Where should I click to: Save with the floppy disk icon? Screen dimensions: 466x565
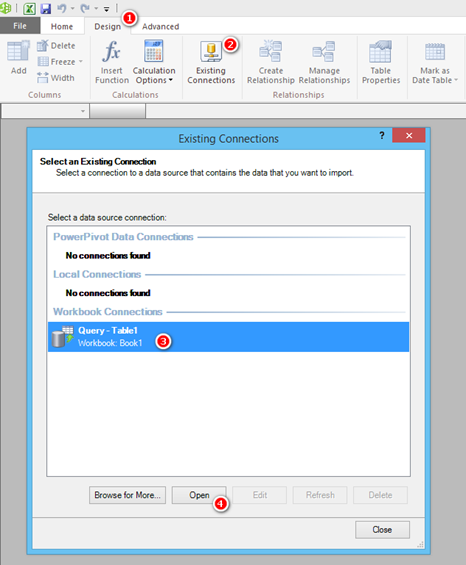click(x=46, y=8)
